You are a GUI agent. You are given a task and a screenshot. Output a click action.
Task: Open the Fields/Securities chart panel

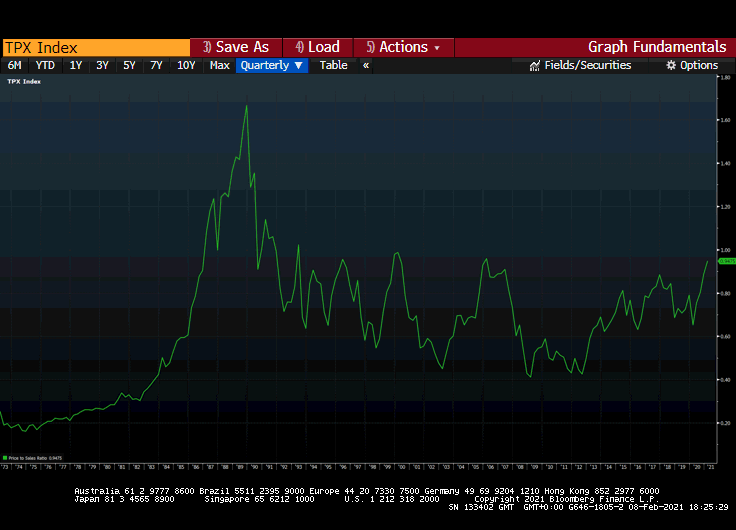(x=580, y=65)
